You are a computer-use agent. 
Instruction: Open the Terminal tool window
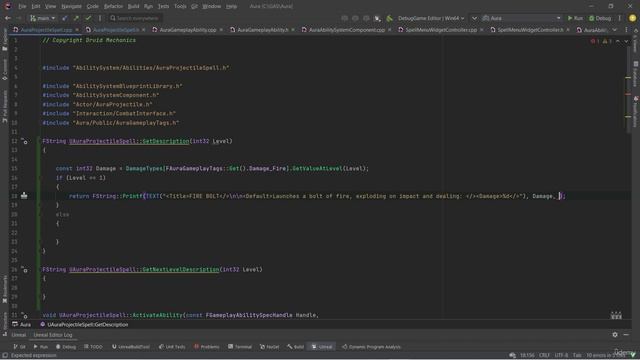click(240, 347)
